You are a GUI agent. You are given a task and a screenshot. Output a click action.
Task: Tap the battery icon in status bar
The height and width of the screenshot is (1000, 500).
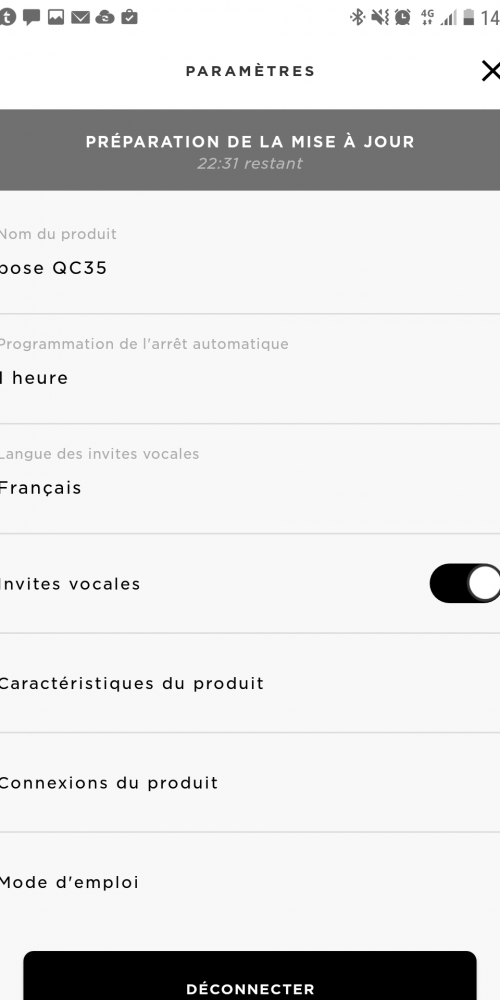(x=469, y=17)
